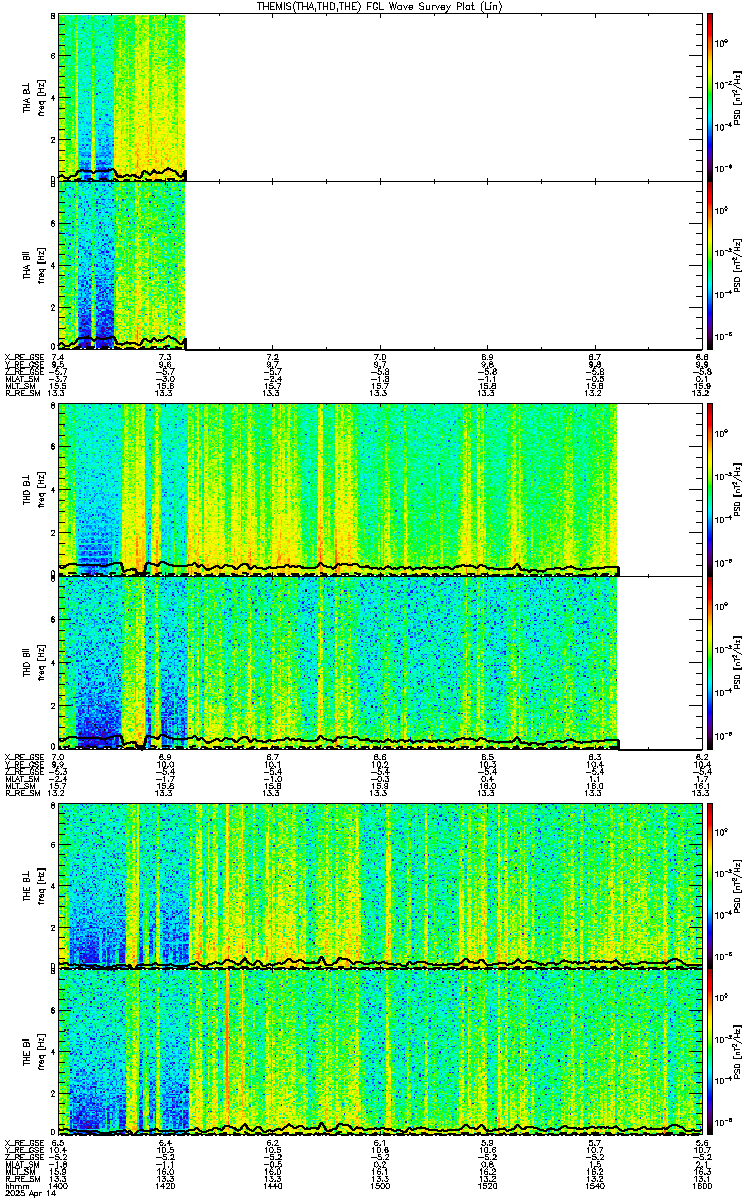The height and width of the screenshot is (1200, 750).
Task: Click the PSD color bar beside THE B-parallel panel
Action: tap(709, 1053)
